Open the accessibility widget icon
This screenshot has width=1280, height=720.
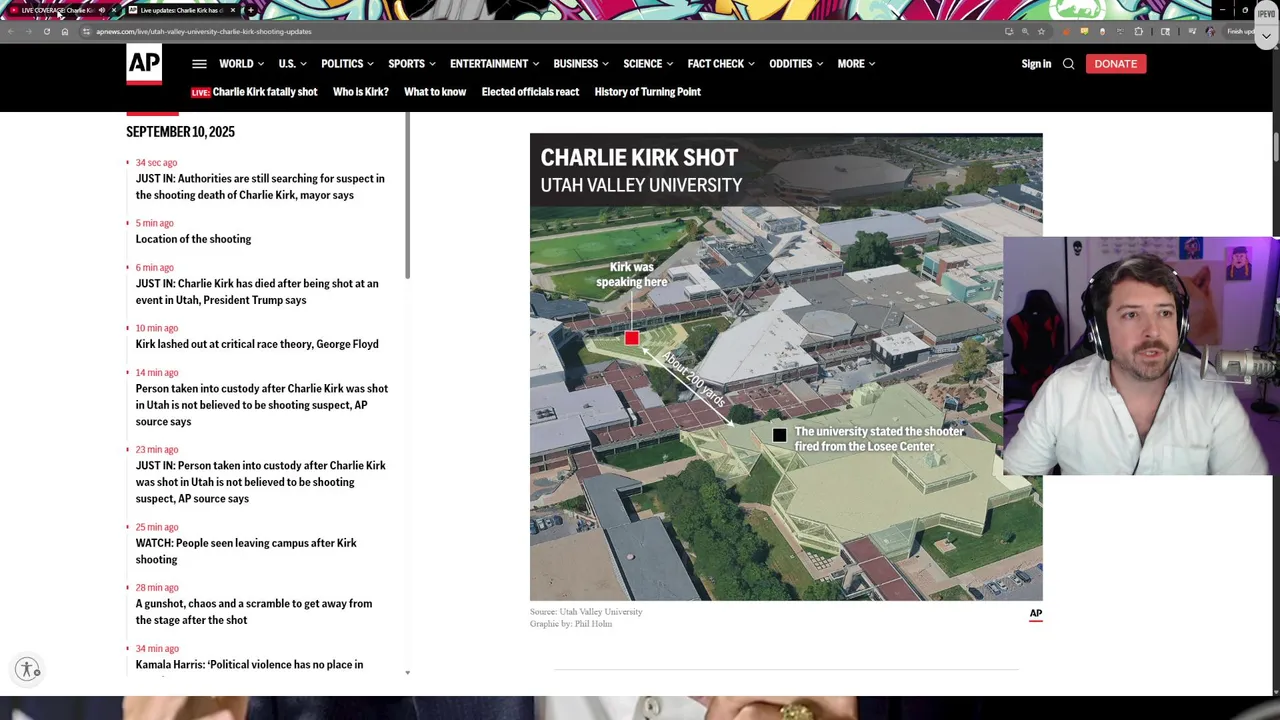pyautogui.click(x=28, y=669)
